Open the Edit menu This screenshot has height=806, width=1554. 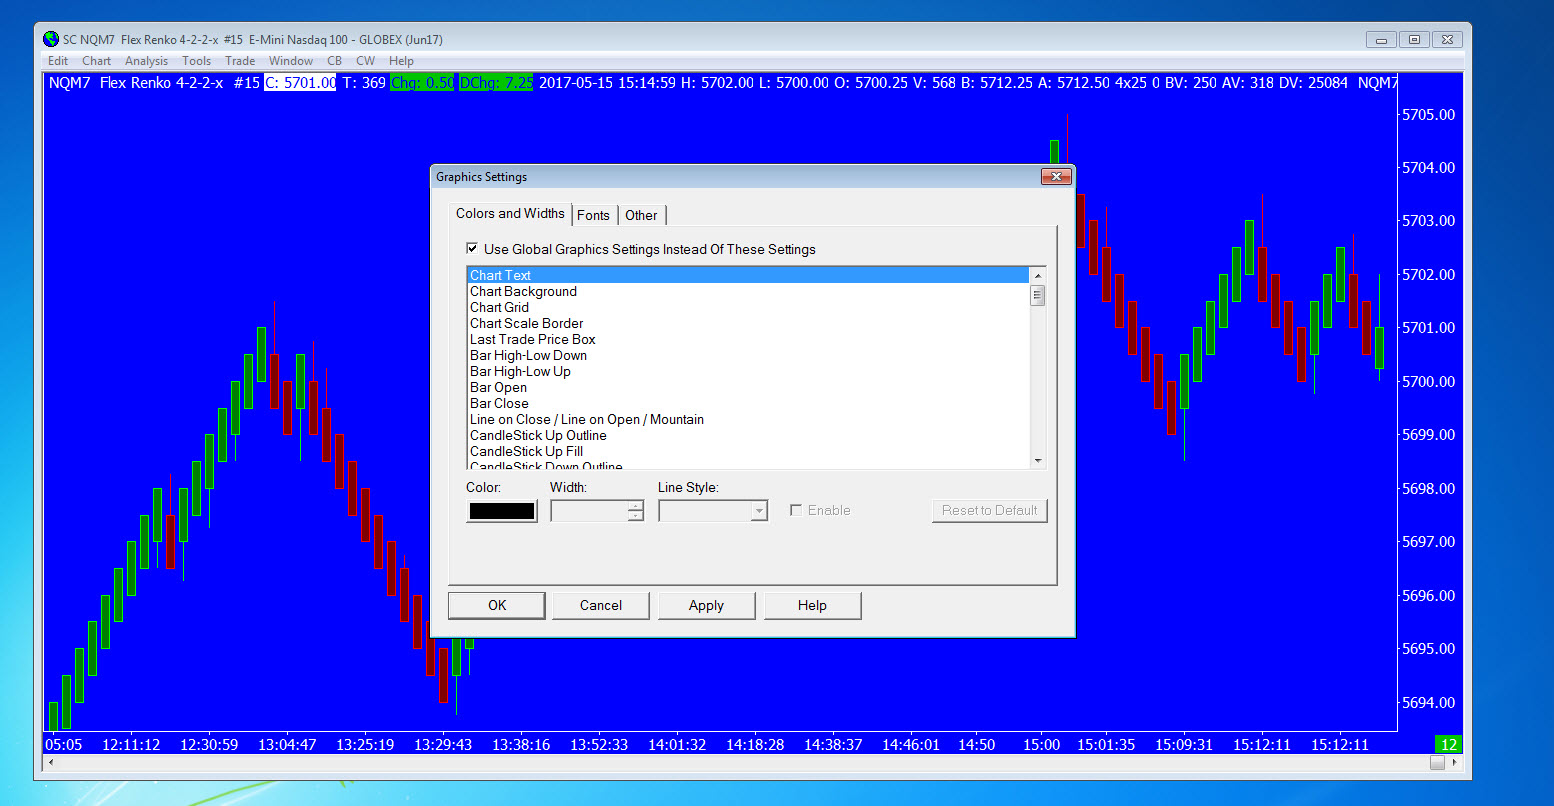[x=58, y=61]
